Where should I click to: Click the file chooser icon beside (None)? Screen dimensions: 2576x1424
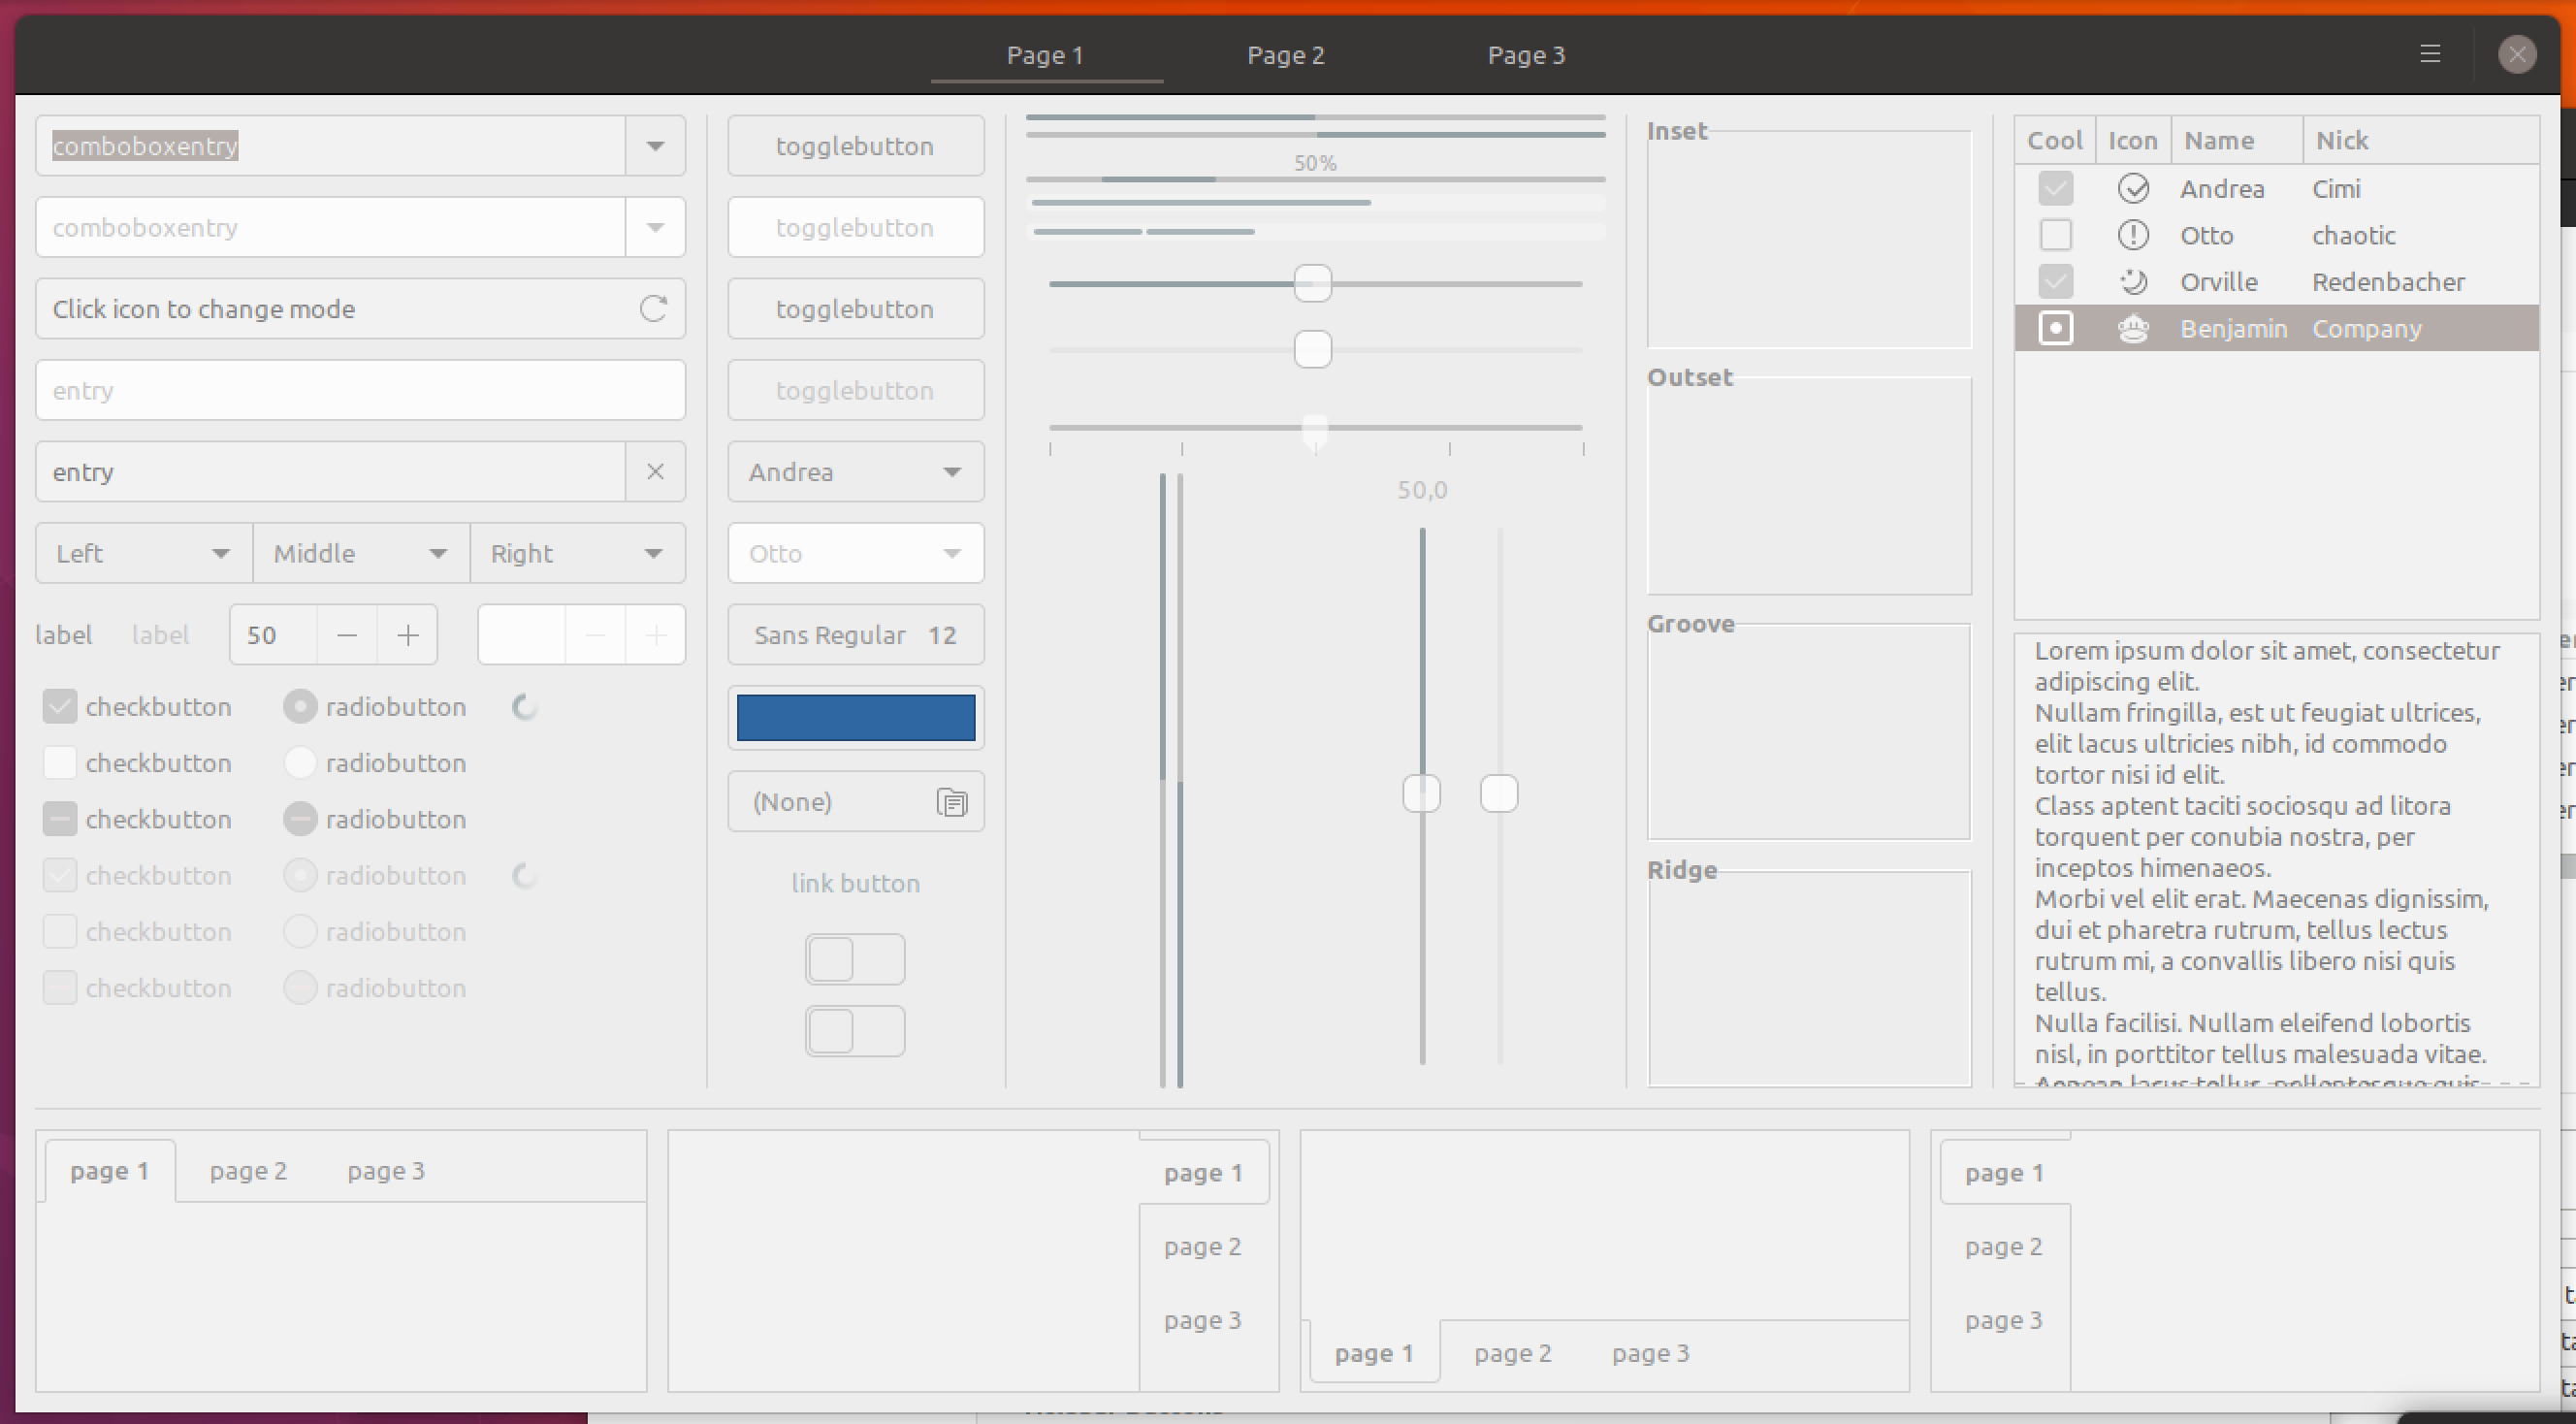coord(952,802)
